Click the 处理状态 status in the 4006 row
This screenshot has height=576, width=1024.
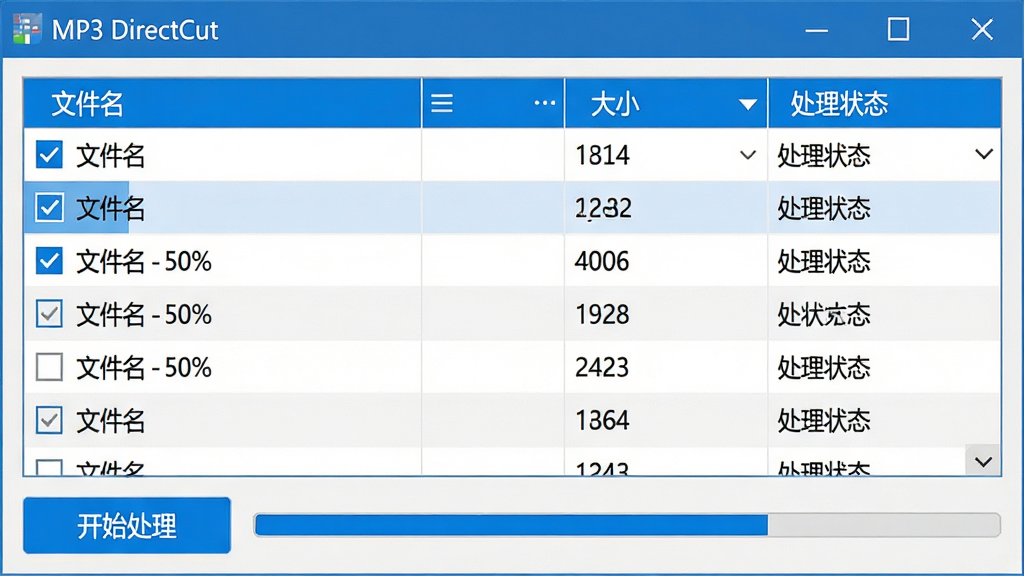coord(824,261)
